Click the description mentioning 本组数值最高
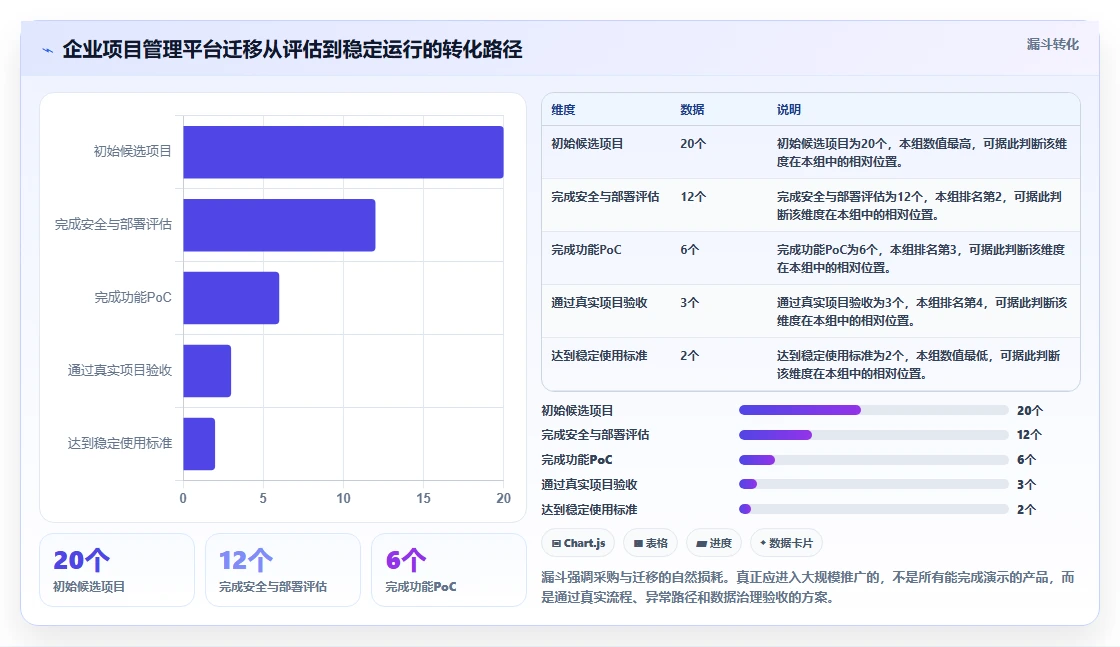The image size is (1120, 647). tap(922, 153)
